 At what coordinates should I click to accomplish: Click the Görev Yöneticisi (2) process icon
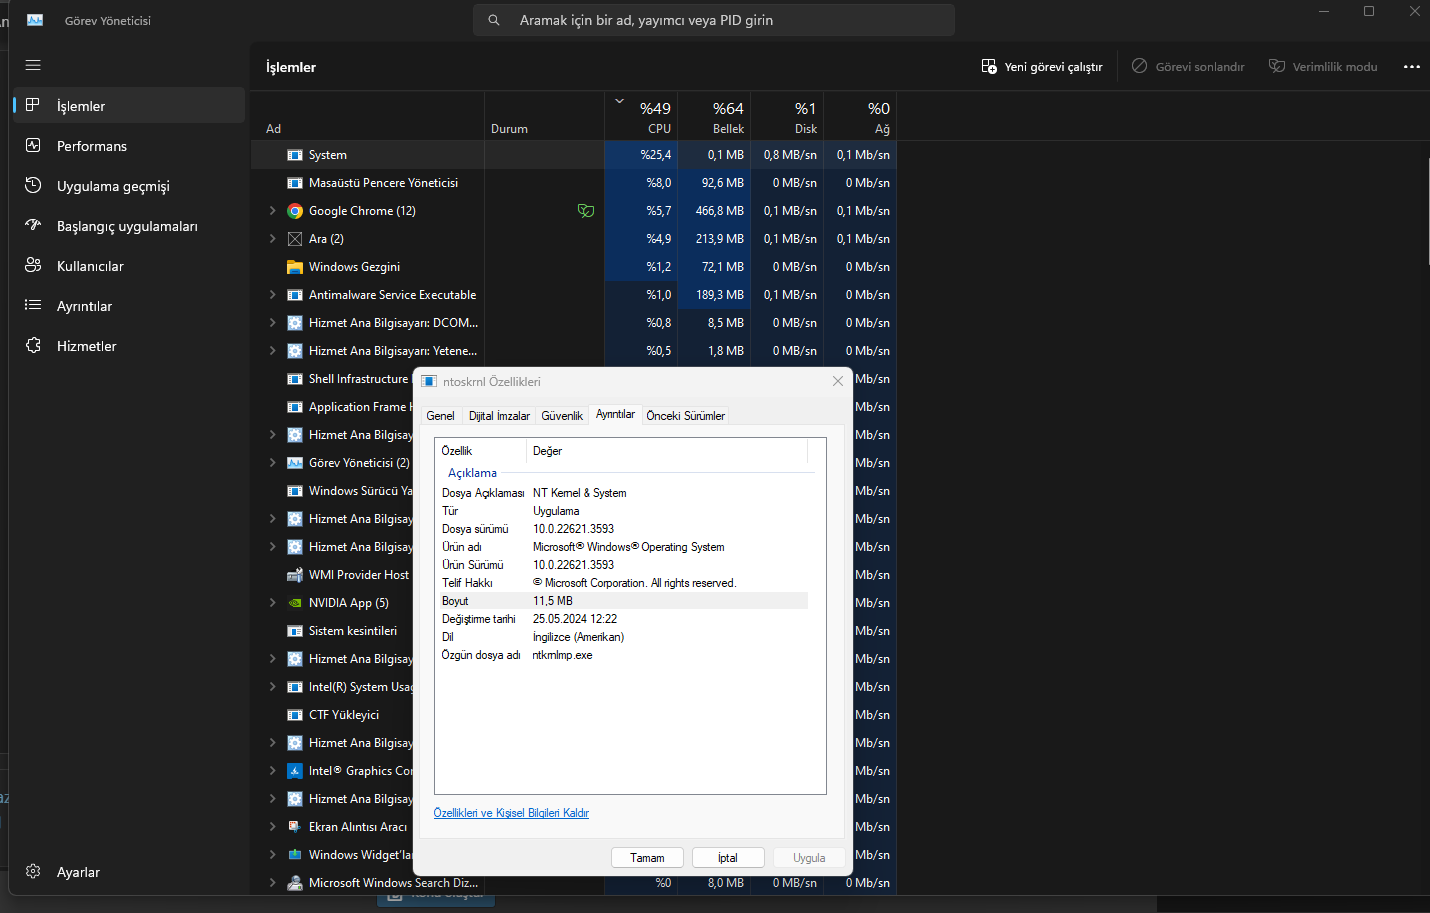tap(295, 463)
